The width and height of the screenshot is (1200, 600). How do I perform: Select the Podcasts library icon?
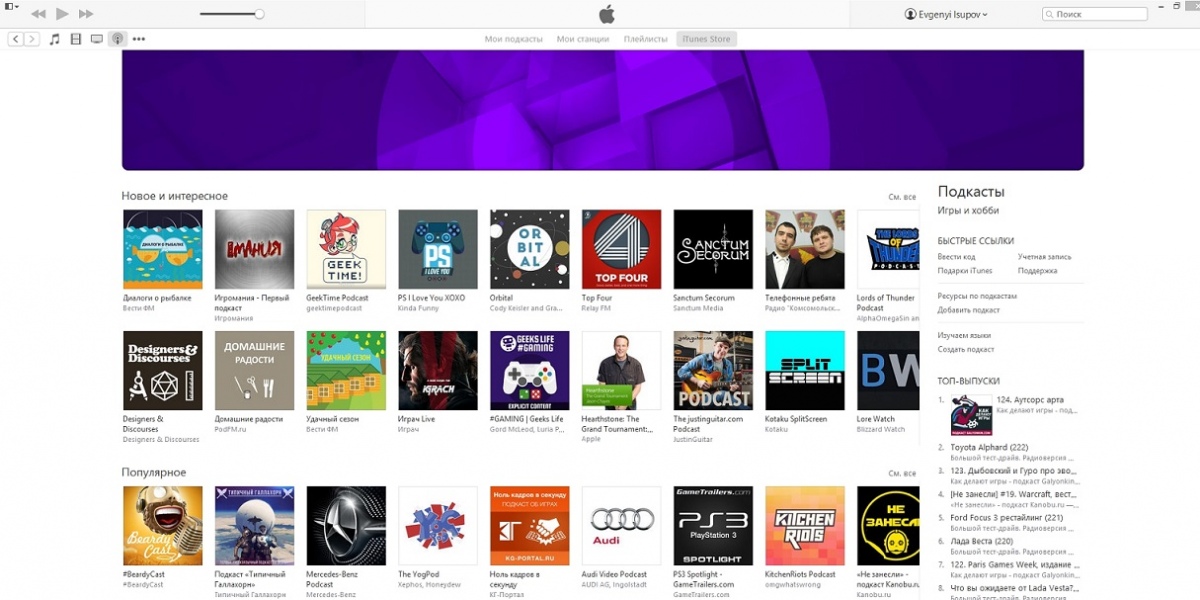pyautogui.click(x=117, y=39)
